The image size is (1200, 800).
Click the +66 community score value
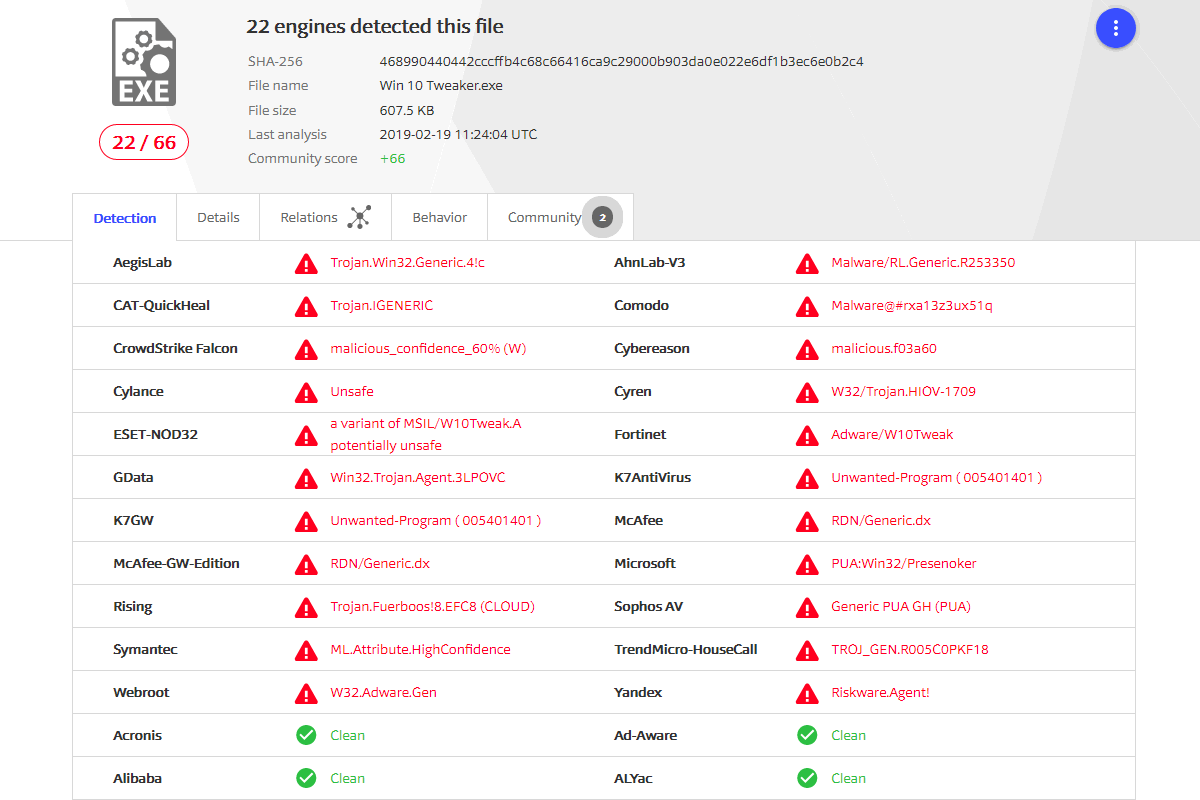tap(393, 158)
